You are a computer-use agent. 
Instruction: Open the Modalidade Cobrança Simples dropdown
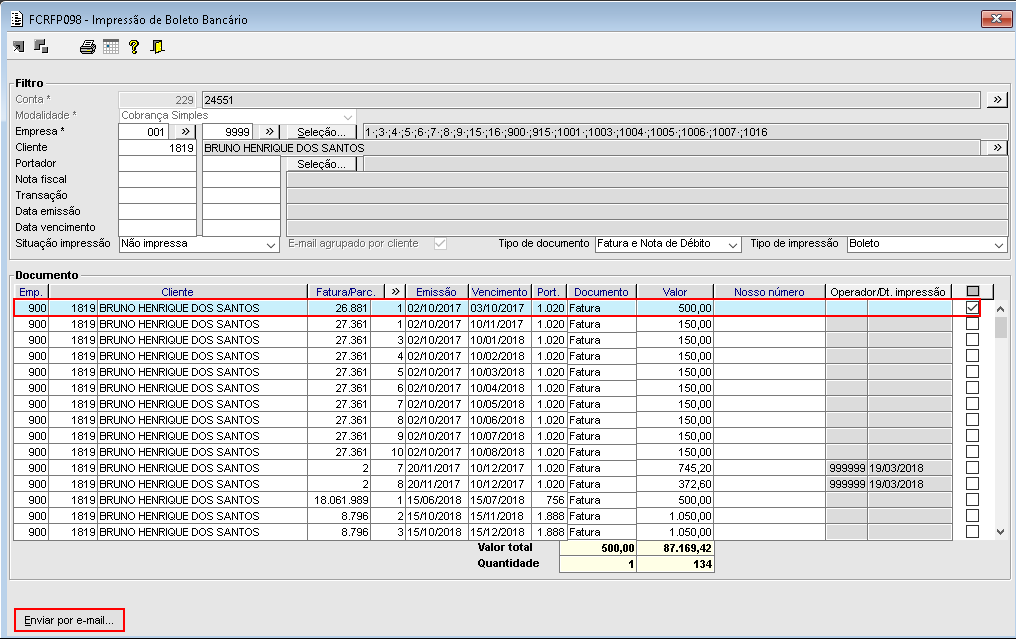tap(348, 116)
